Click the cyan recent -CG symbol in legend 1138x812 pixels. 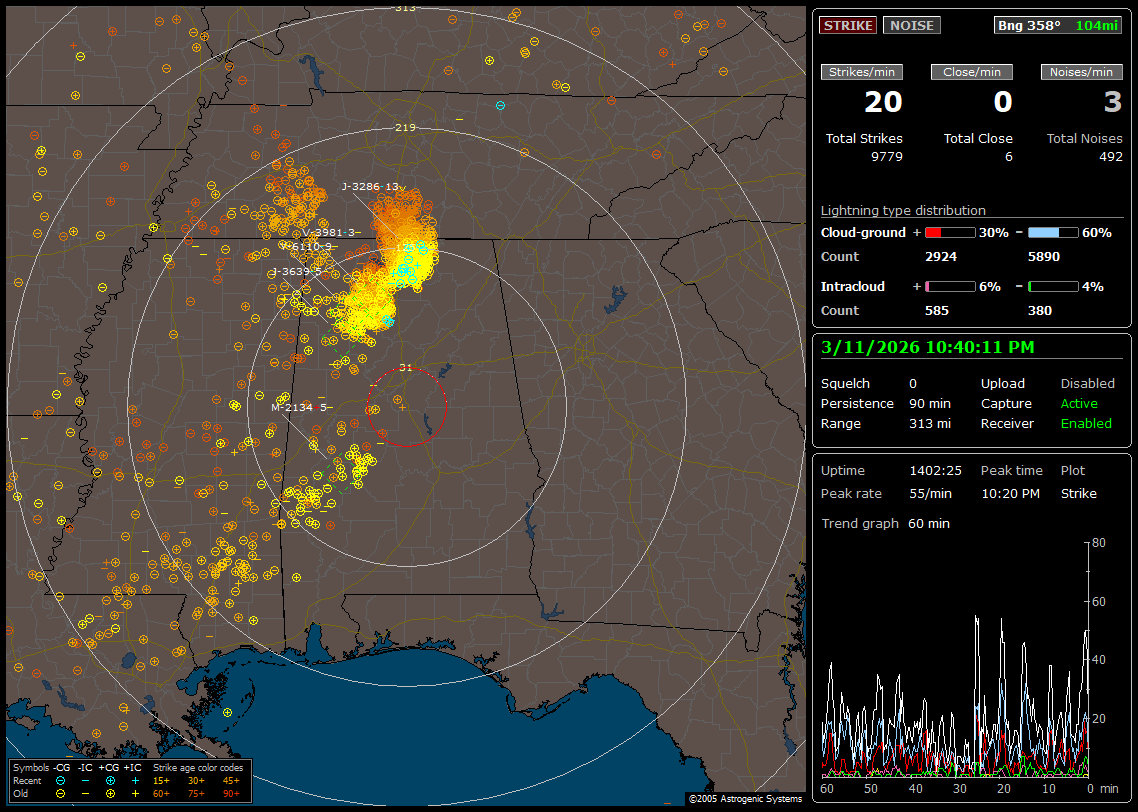pos(61,780)
